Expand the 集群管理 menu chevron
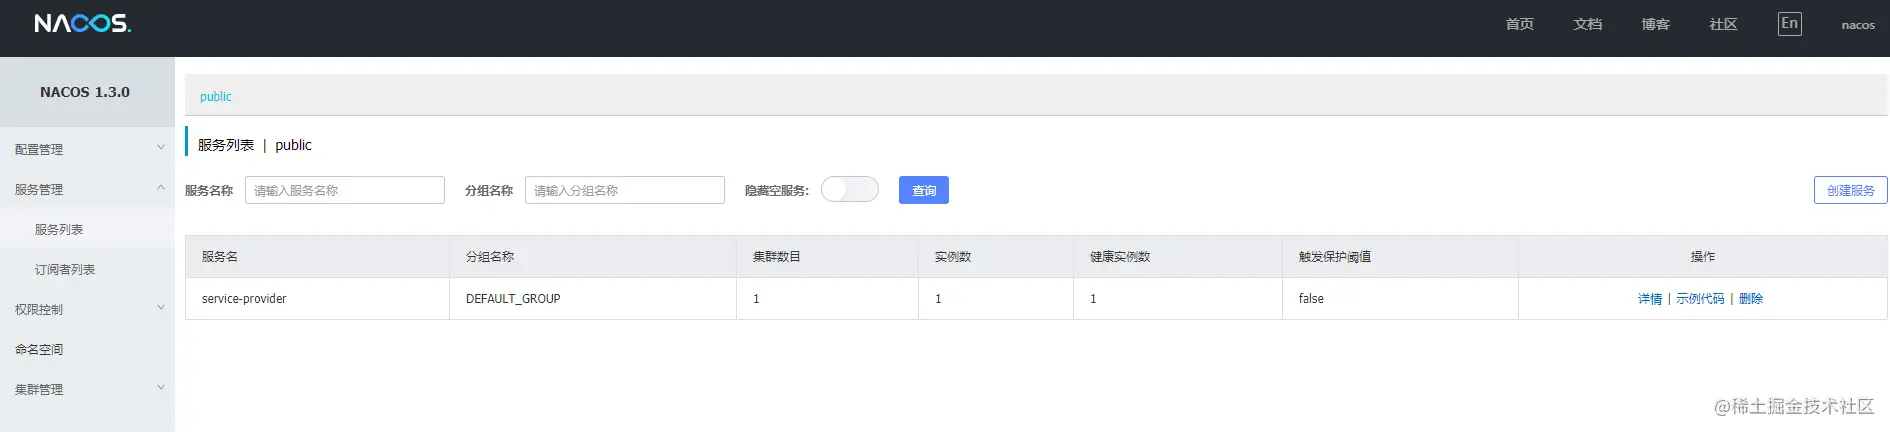The image size is (1890, 432). point(161,388)
